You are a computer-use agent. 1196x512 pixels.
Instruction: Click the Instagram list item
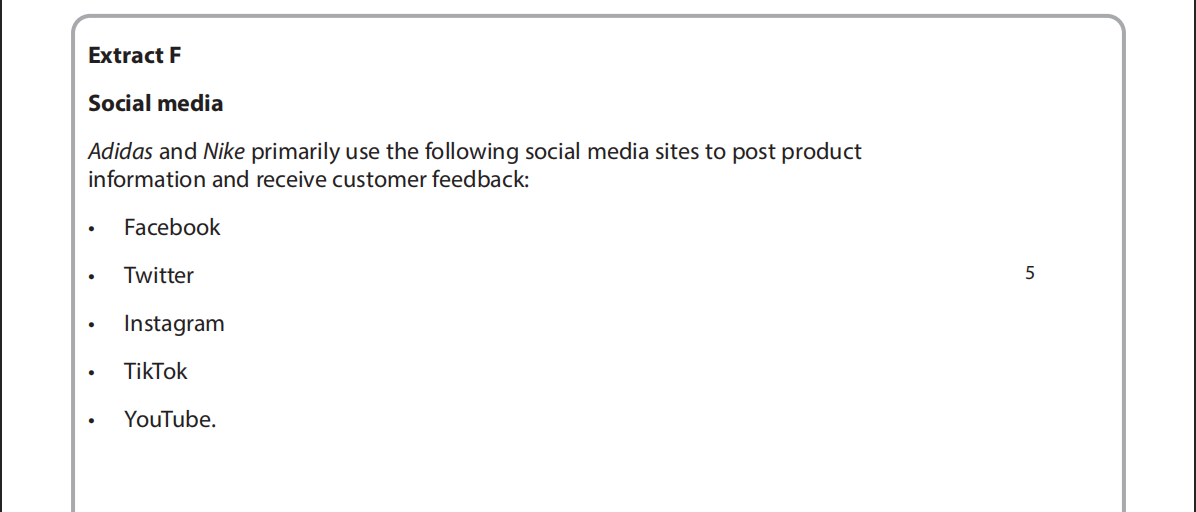pyautogui.click(x=174, y=324)
